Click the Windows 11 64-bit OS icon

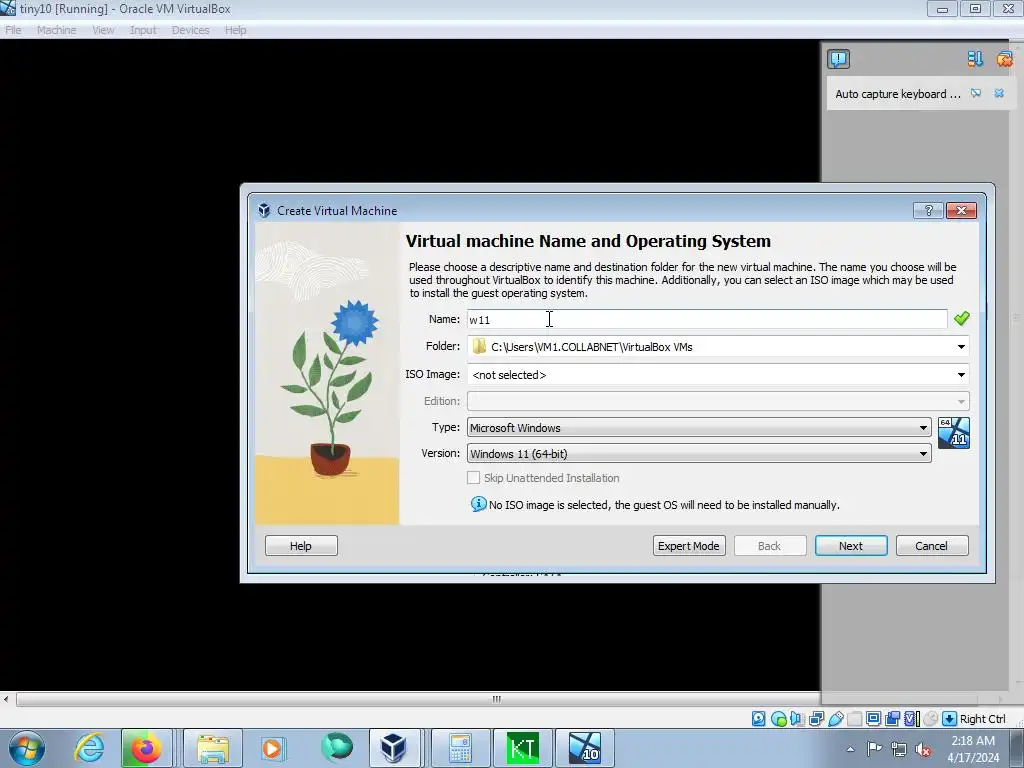tap(953, 433)
